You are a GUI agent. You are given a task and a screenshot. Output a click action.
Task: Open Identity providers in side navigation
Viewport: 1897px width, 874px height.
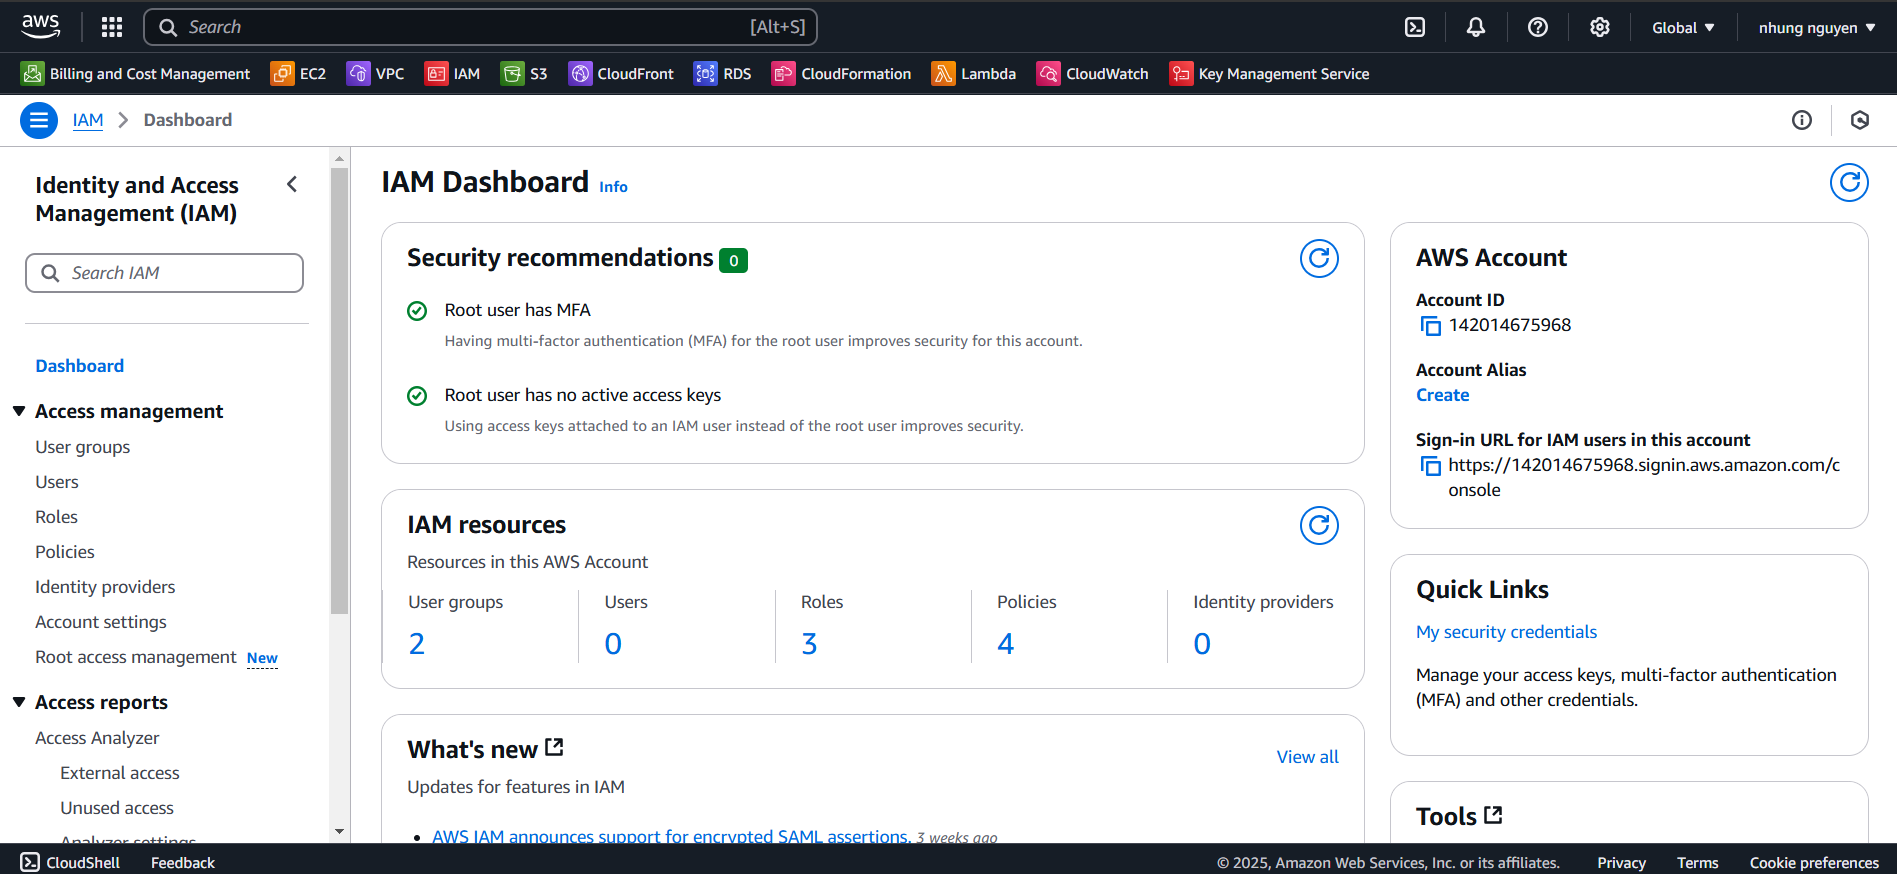point(105,587)
